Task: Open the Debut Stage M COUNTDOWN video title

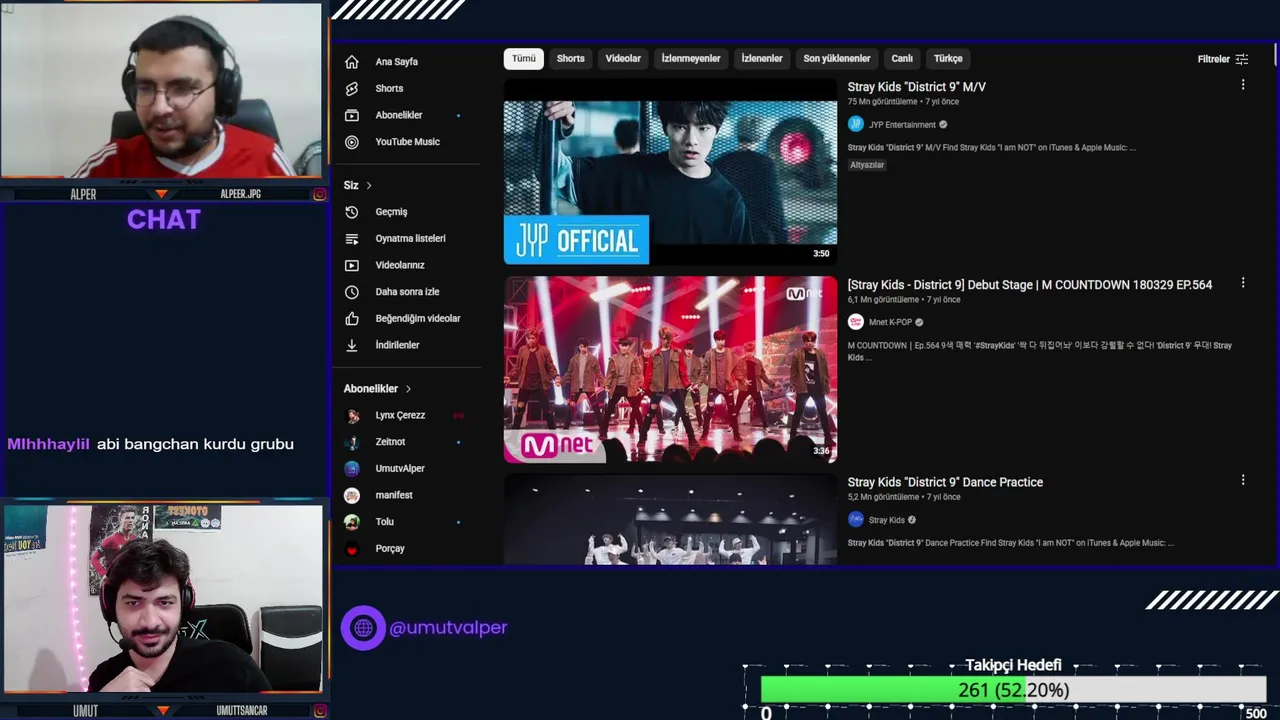Action: click(1030, 285)
